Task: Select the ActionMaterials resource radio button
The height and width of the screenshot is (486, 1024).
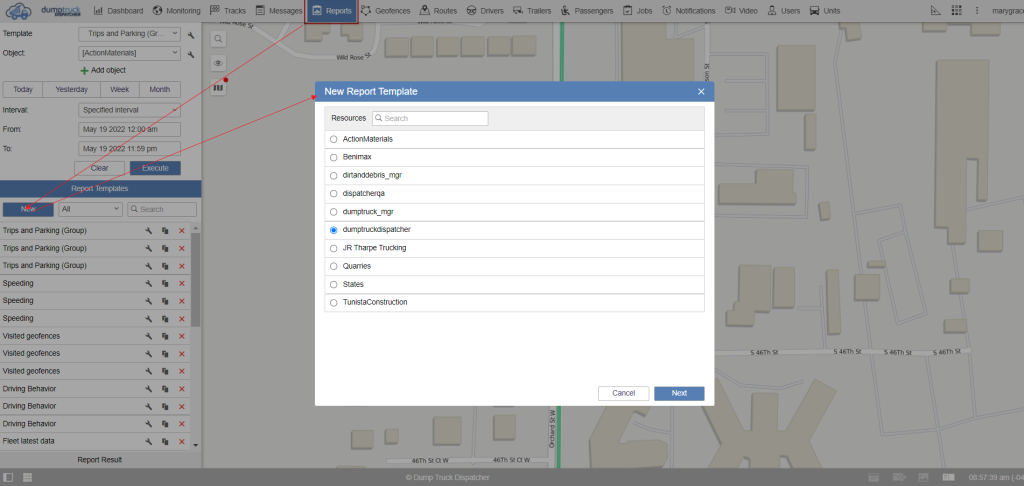Action: [333, 139]
